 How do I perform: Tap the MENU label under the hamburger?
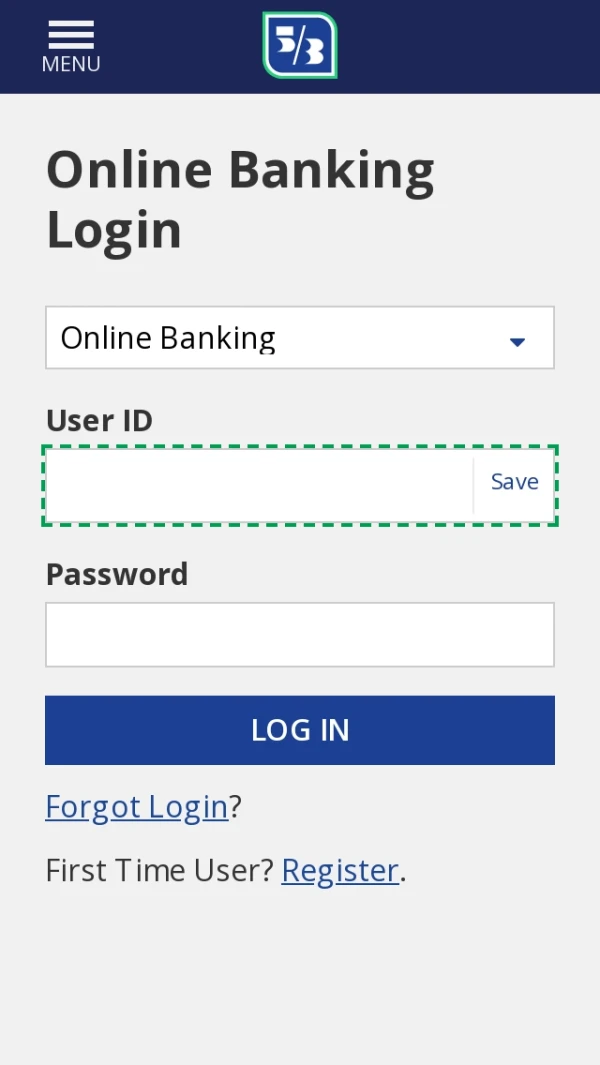(x=71, y=64)
